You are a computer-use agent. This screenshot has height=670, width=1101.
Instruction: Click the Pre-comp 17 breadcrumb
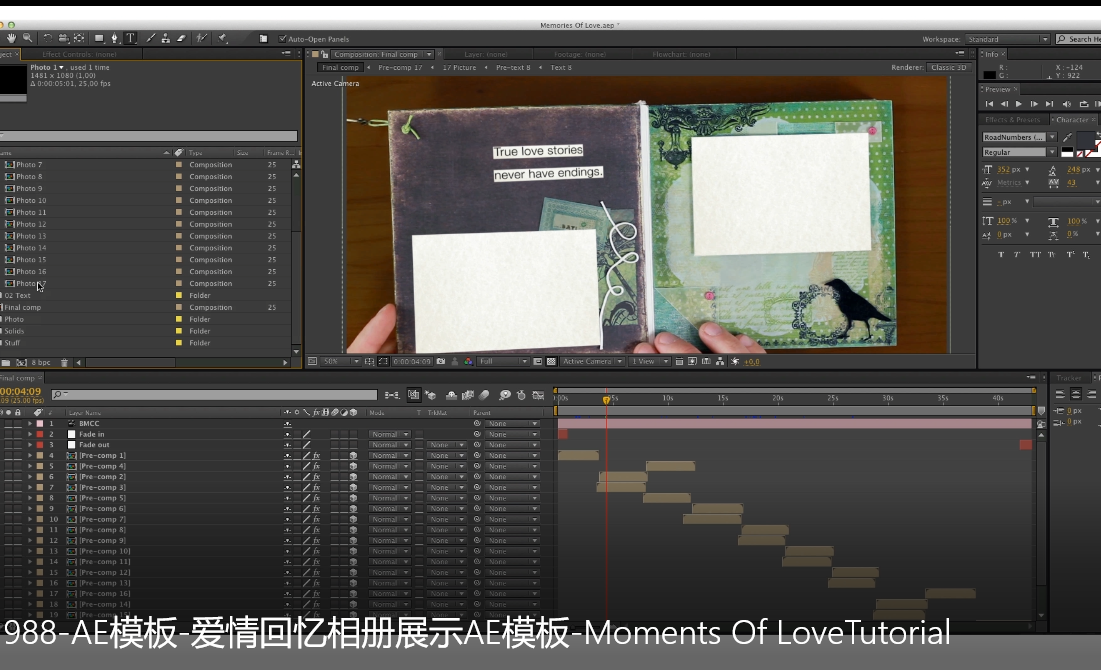[x=400, y=67]
